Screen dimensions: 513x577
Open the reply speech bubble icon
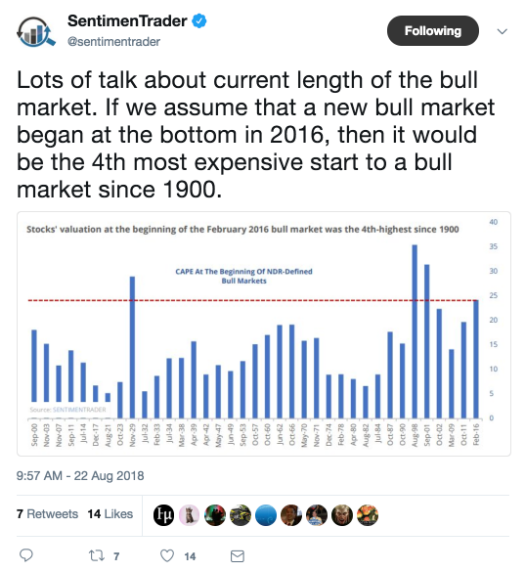(26, 555)
